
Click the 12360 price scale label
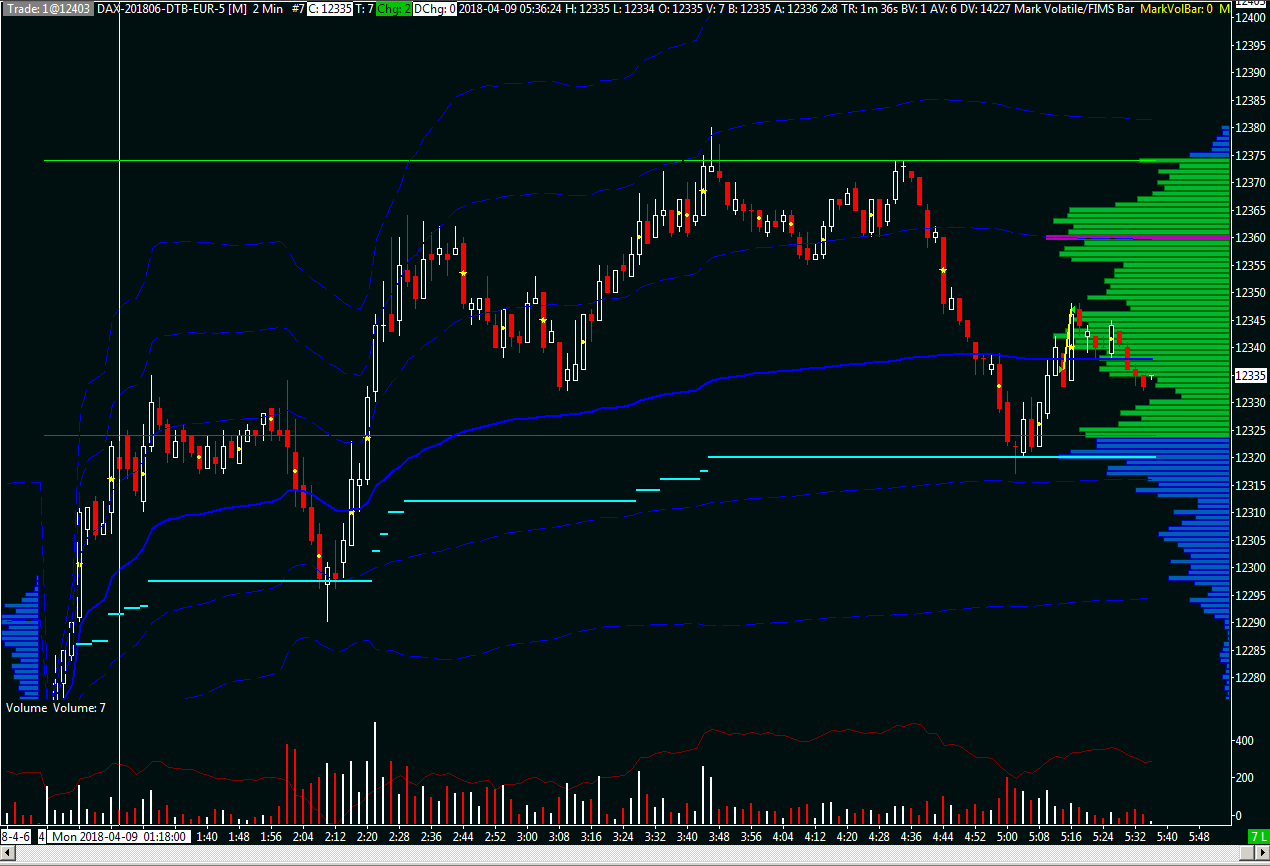1251,238
